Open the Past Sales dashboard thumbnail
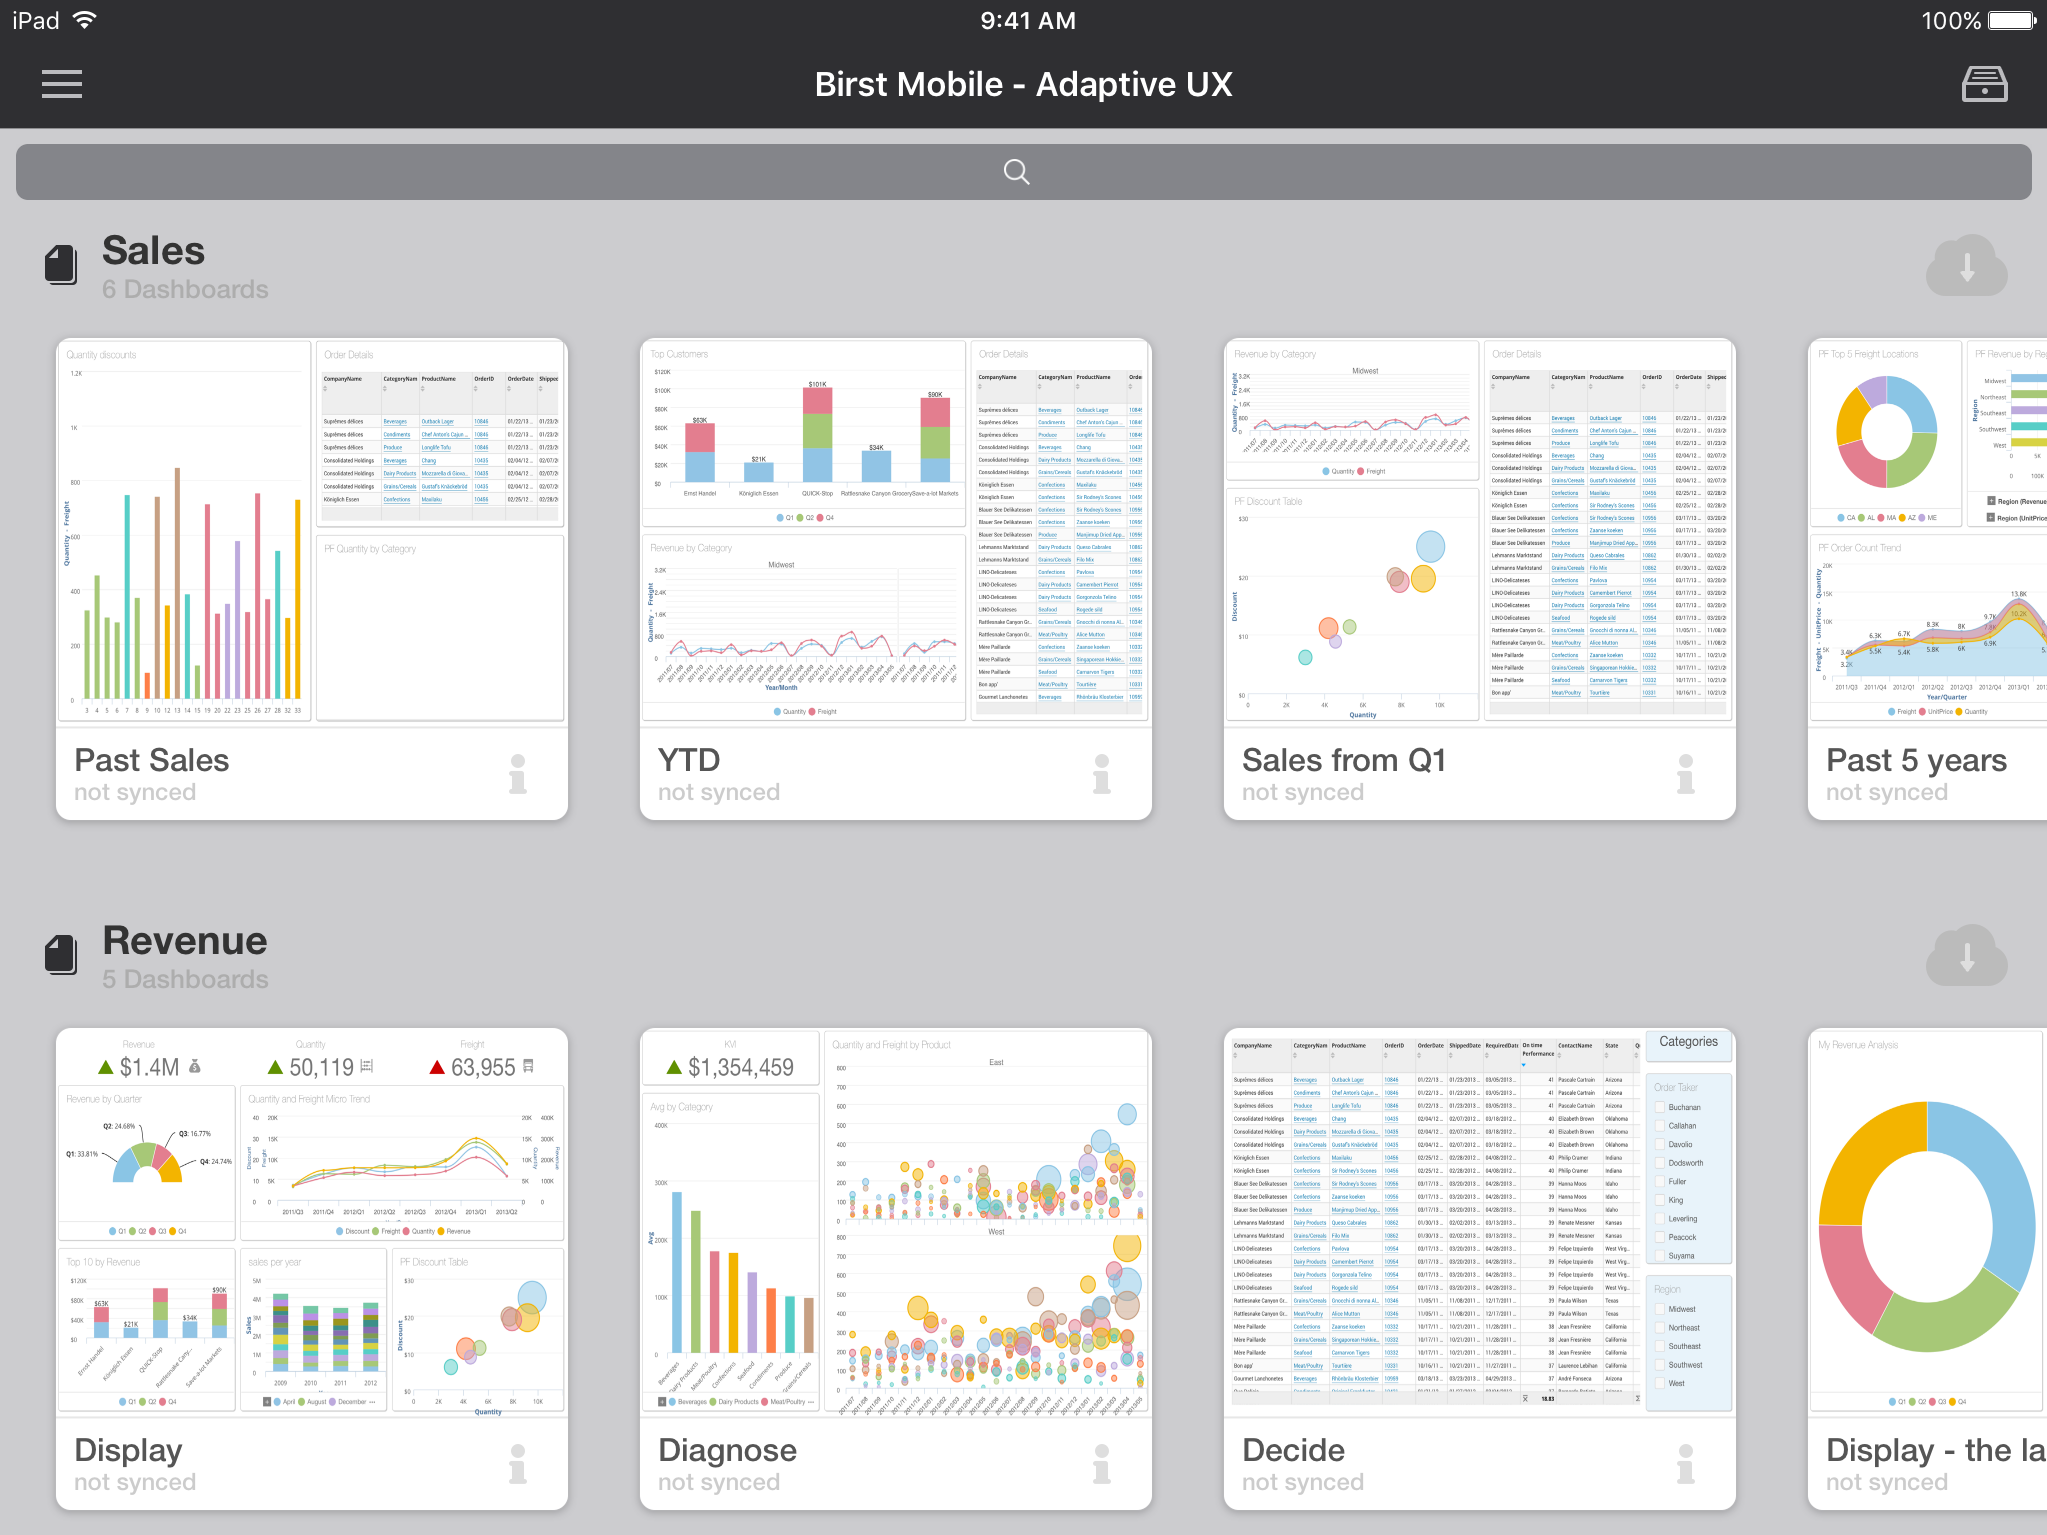This screenshot has width=2047, height=1535. pos(311,530)
